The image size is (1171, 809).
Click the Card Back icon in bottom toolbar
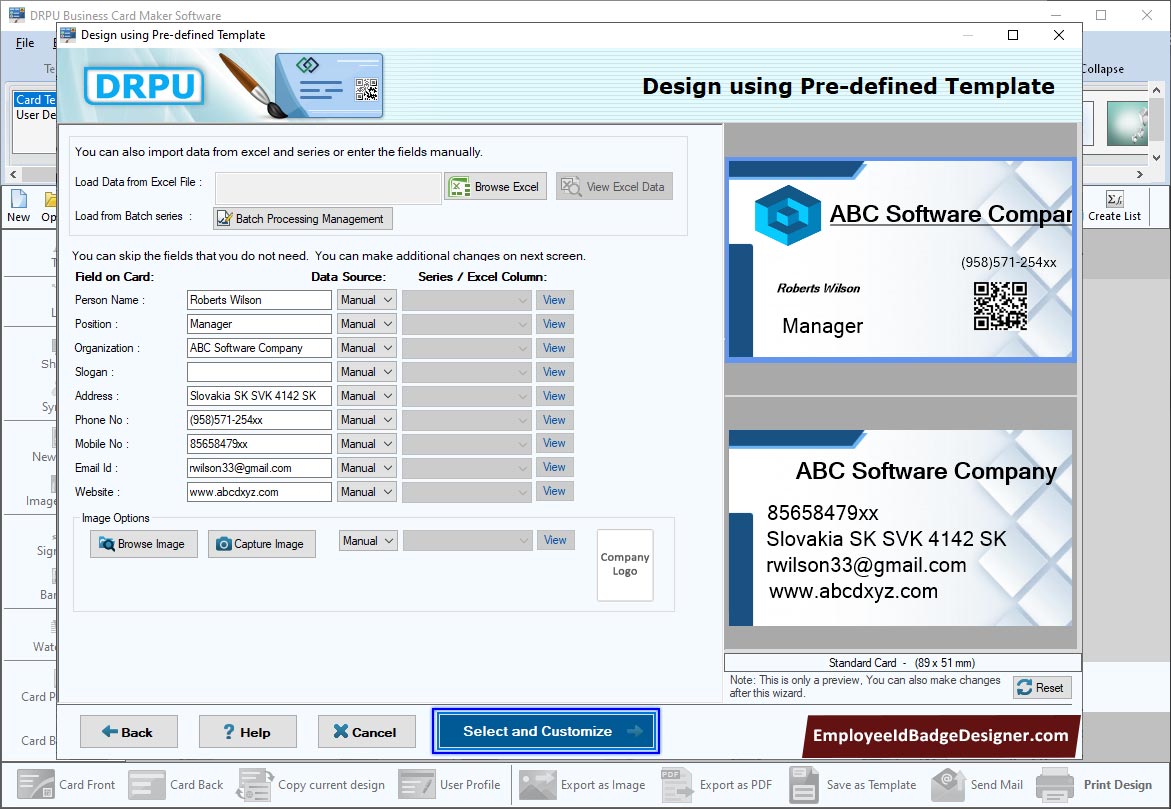pos(146,784)
